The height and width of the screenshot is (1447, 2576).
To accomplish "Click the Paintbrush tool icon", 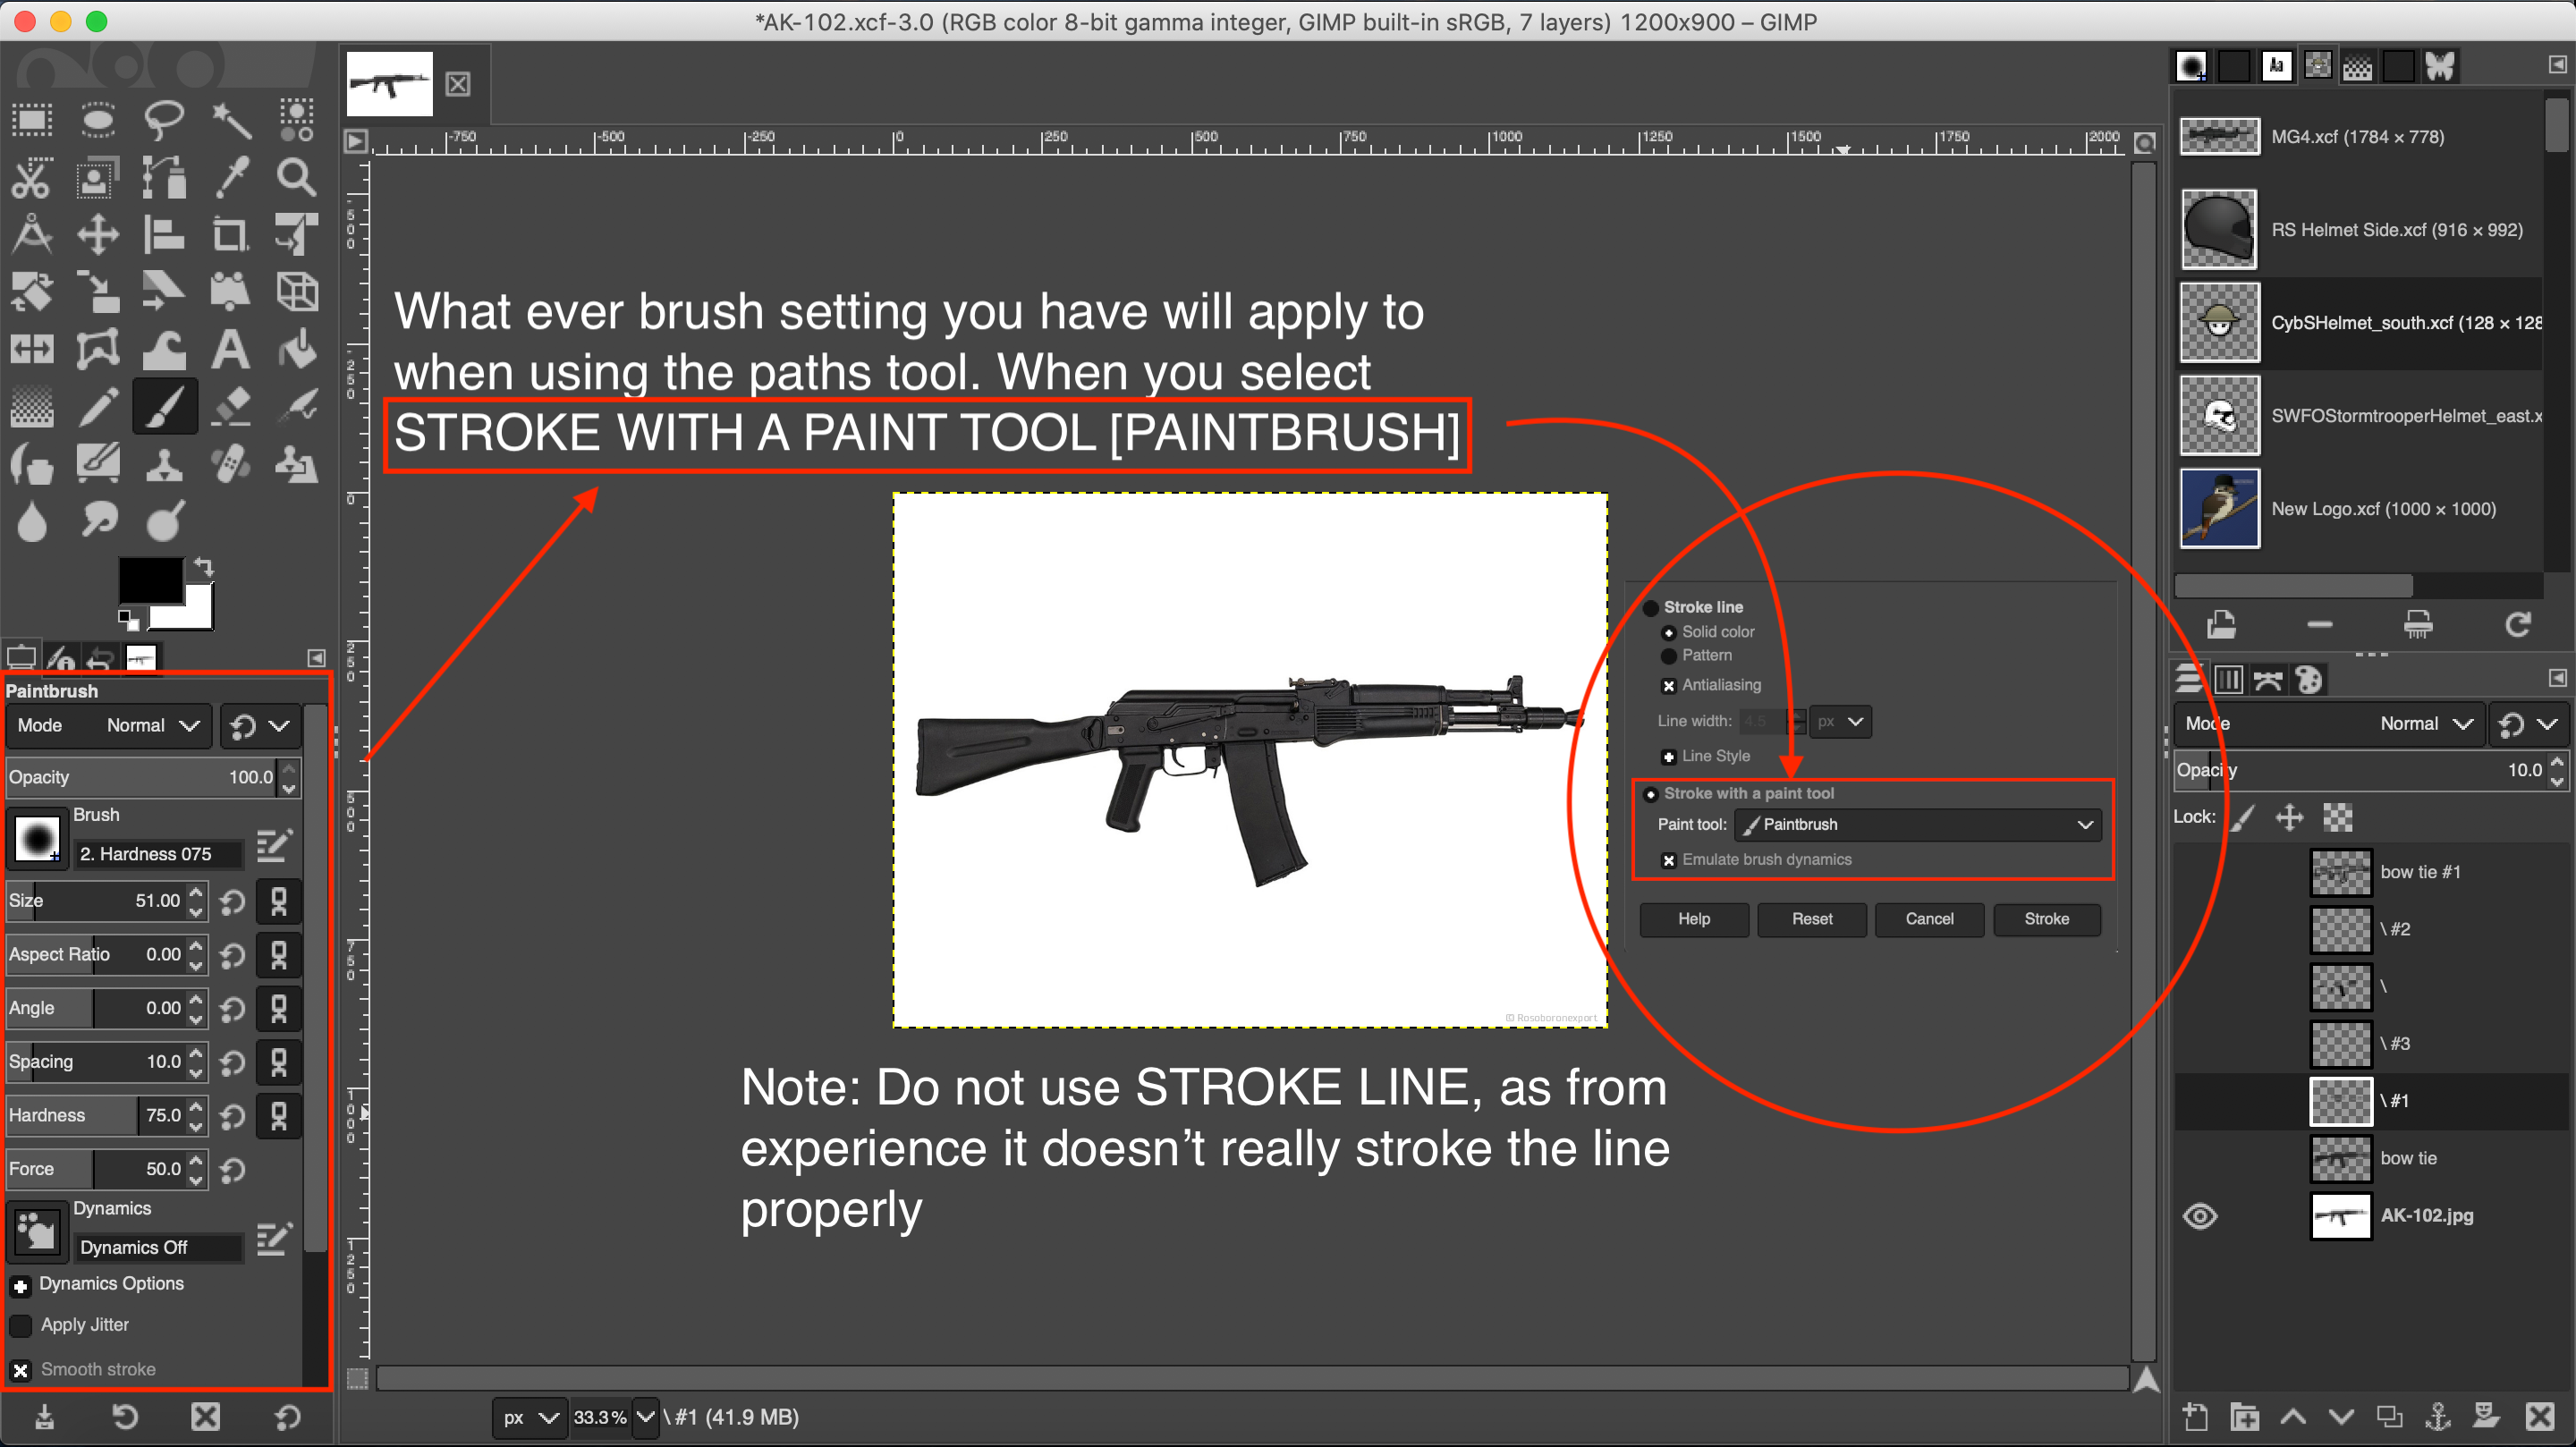I will coord(165,407).
